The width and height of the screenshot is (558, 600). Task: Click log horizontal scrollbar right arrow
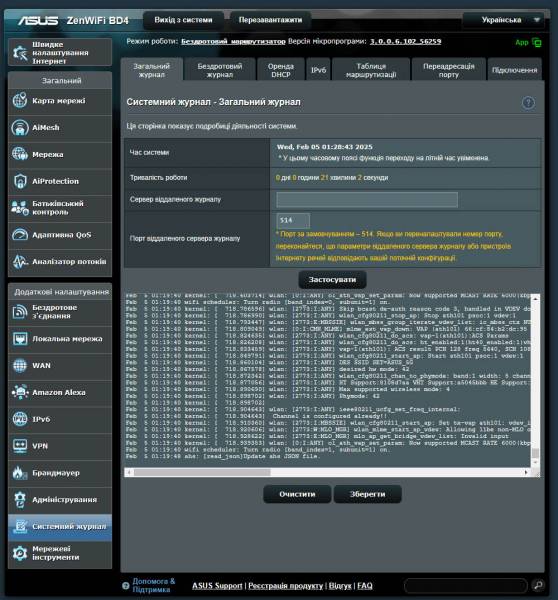[x=526, y=472]
